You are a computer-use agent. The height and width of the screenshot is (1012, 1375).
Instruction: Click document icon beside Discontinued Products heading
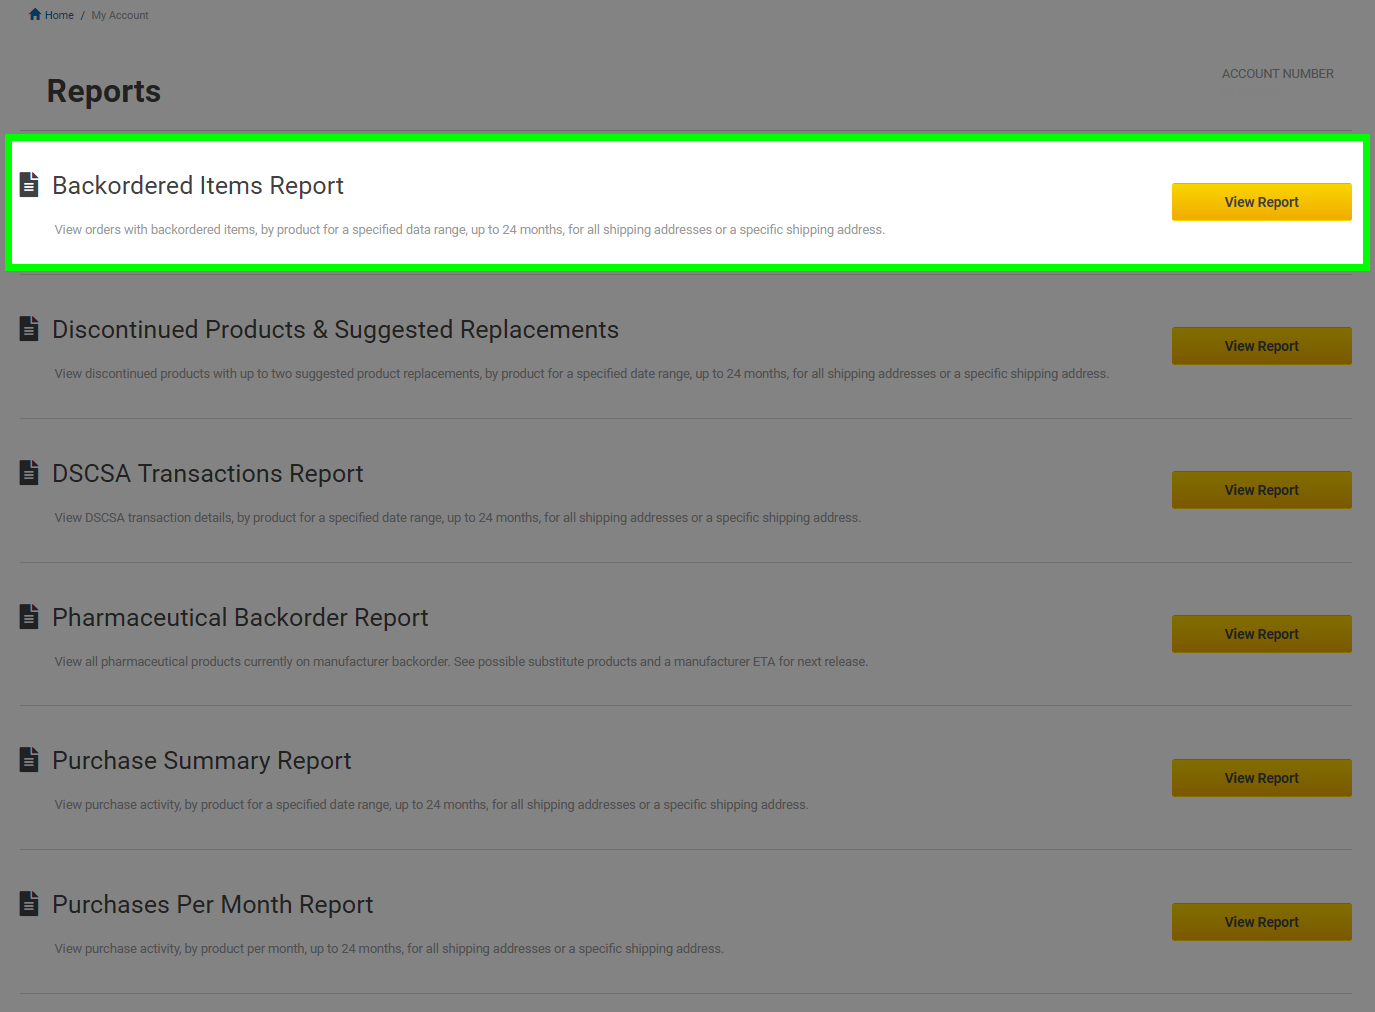click(x=29, y=329)
